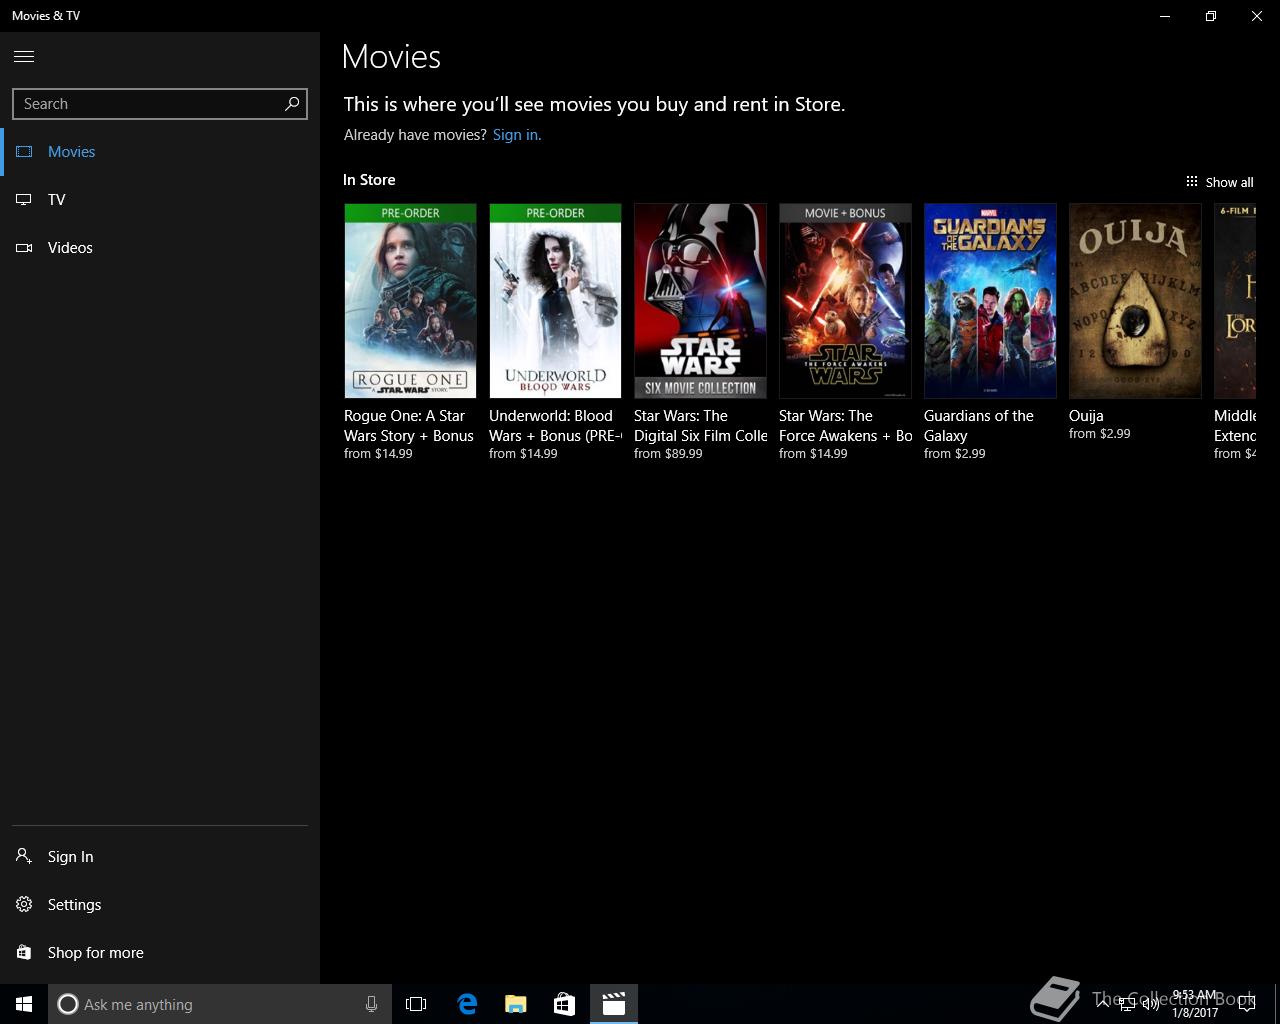Select the Movies film-strip icon in the sidebar
This screenshot has height=1024, width=1280.
coord(24,152)
